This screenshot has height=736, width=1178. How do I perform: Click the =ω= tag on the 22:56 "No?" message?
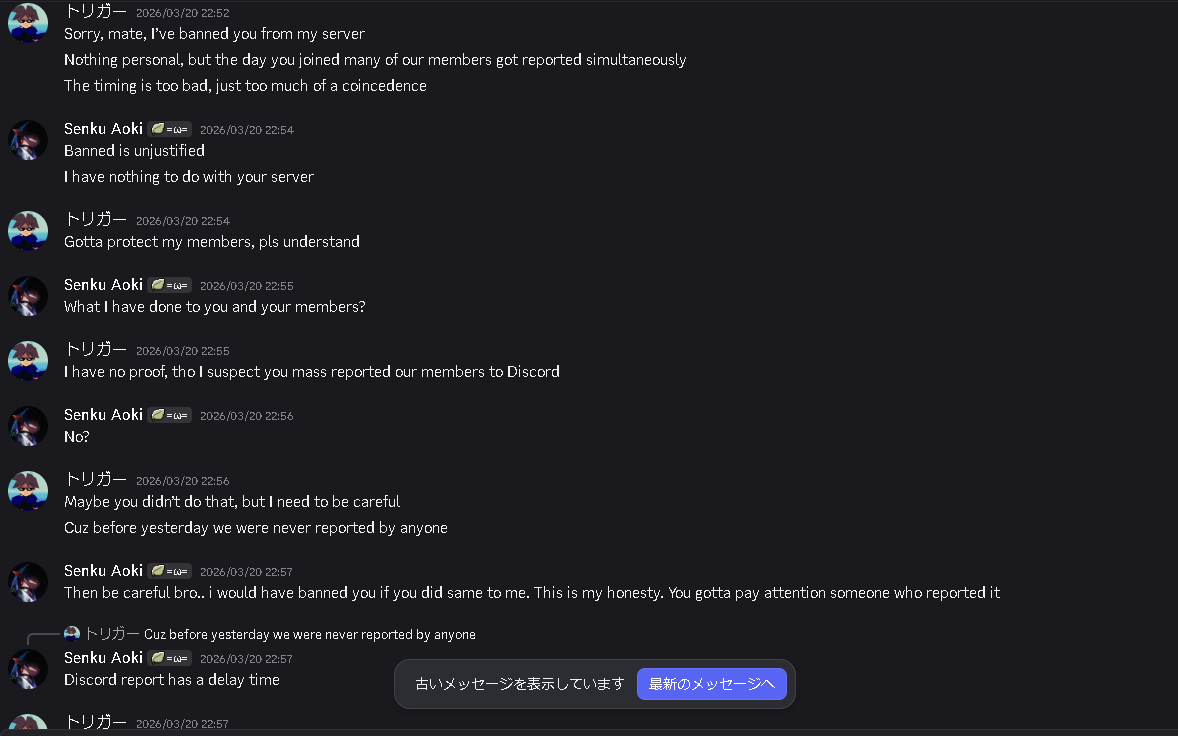[170, 415]
